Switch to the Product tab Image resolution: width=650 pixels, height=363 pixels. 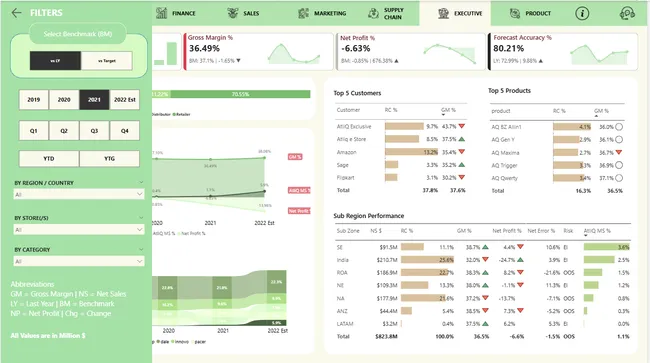point(538,13)
